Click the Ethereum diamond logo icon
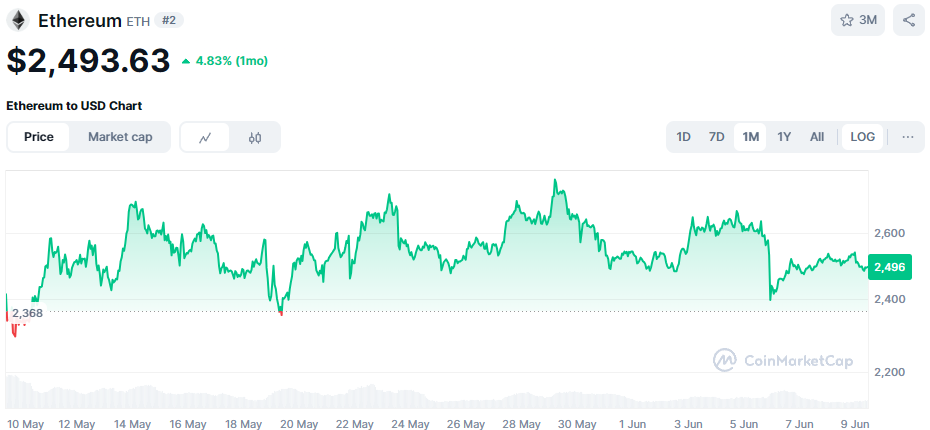Image resolution: width=930 pixels, height=430 pixels. (17, 19)
